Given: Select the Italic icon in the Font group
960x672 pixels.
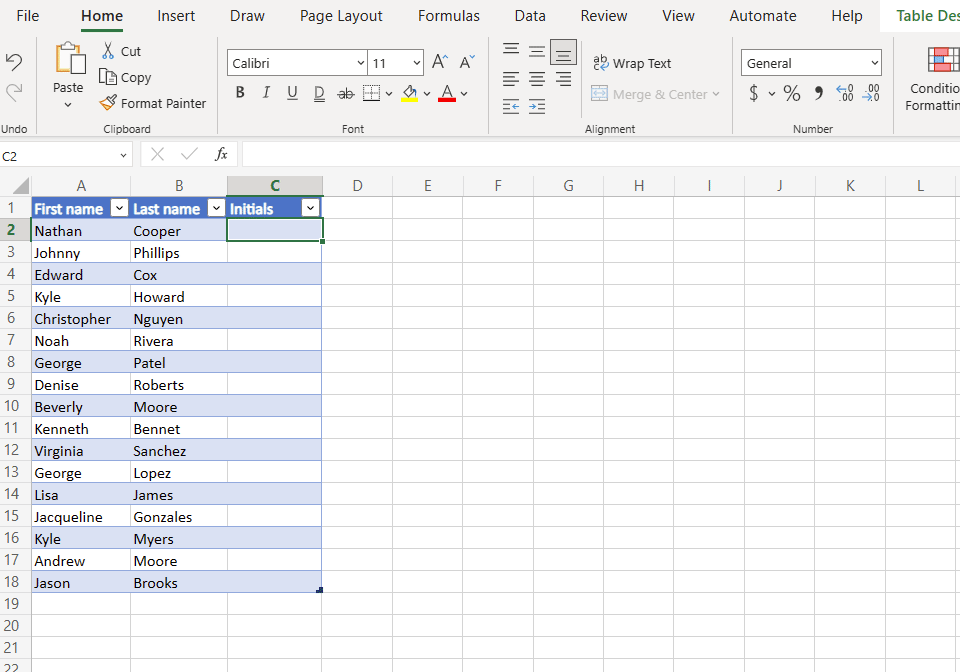Looking at the screenshot, I should 266,92.
